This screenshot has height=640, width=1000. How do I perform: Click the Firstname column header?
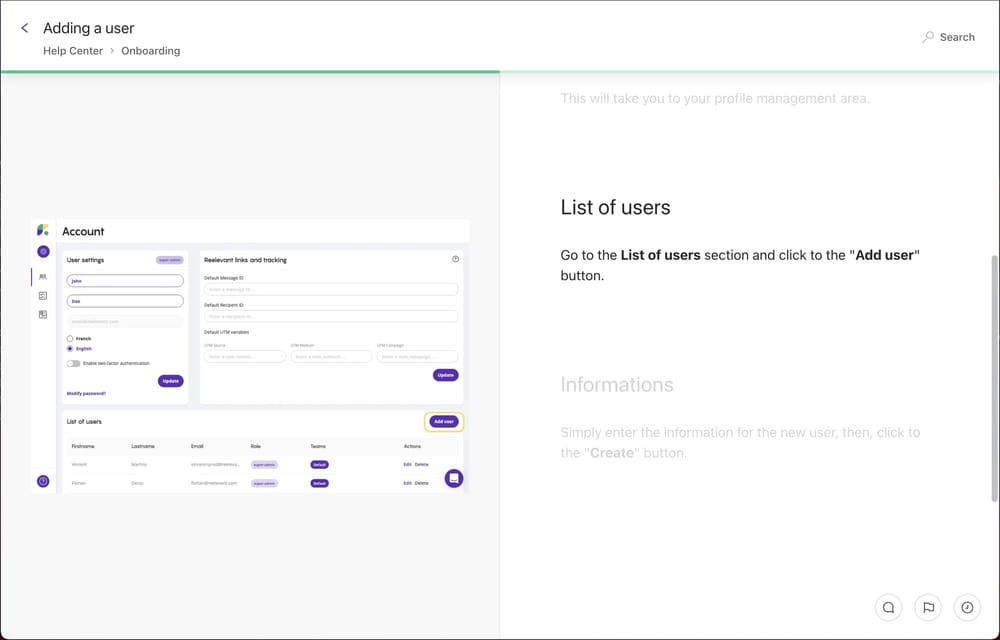[x=83, y=446]
